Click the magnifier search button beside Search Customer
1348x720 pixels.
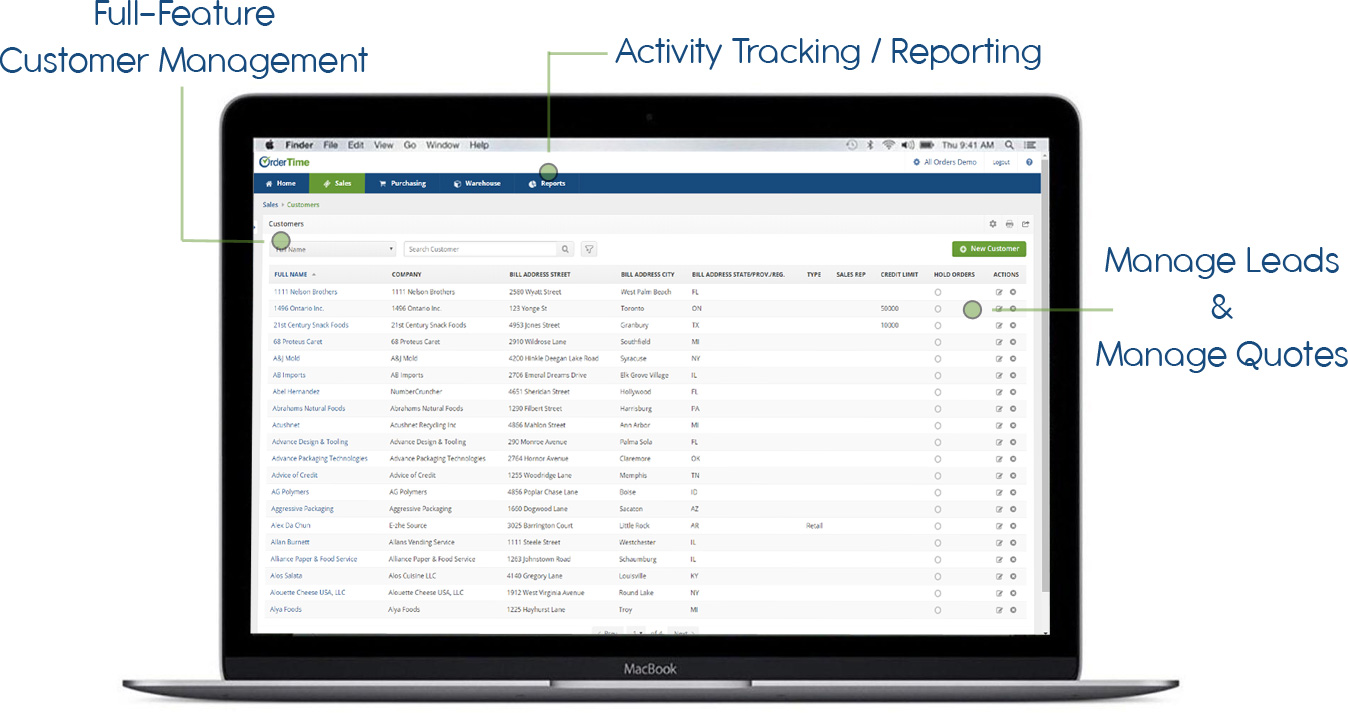[x=566, y=249]
